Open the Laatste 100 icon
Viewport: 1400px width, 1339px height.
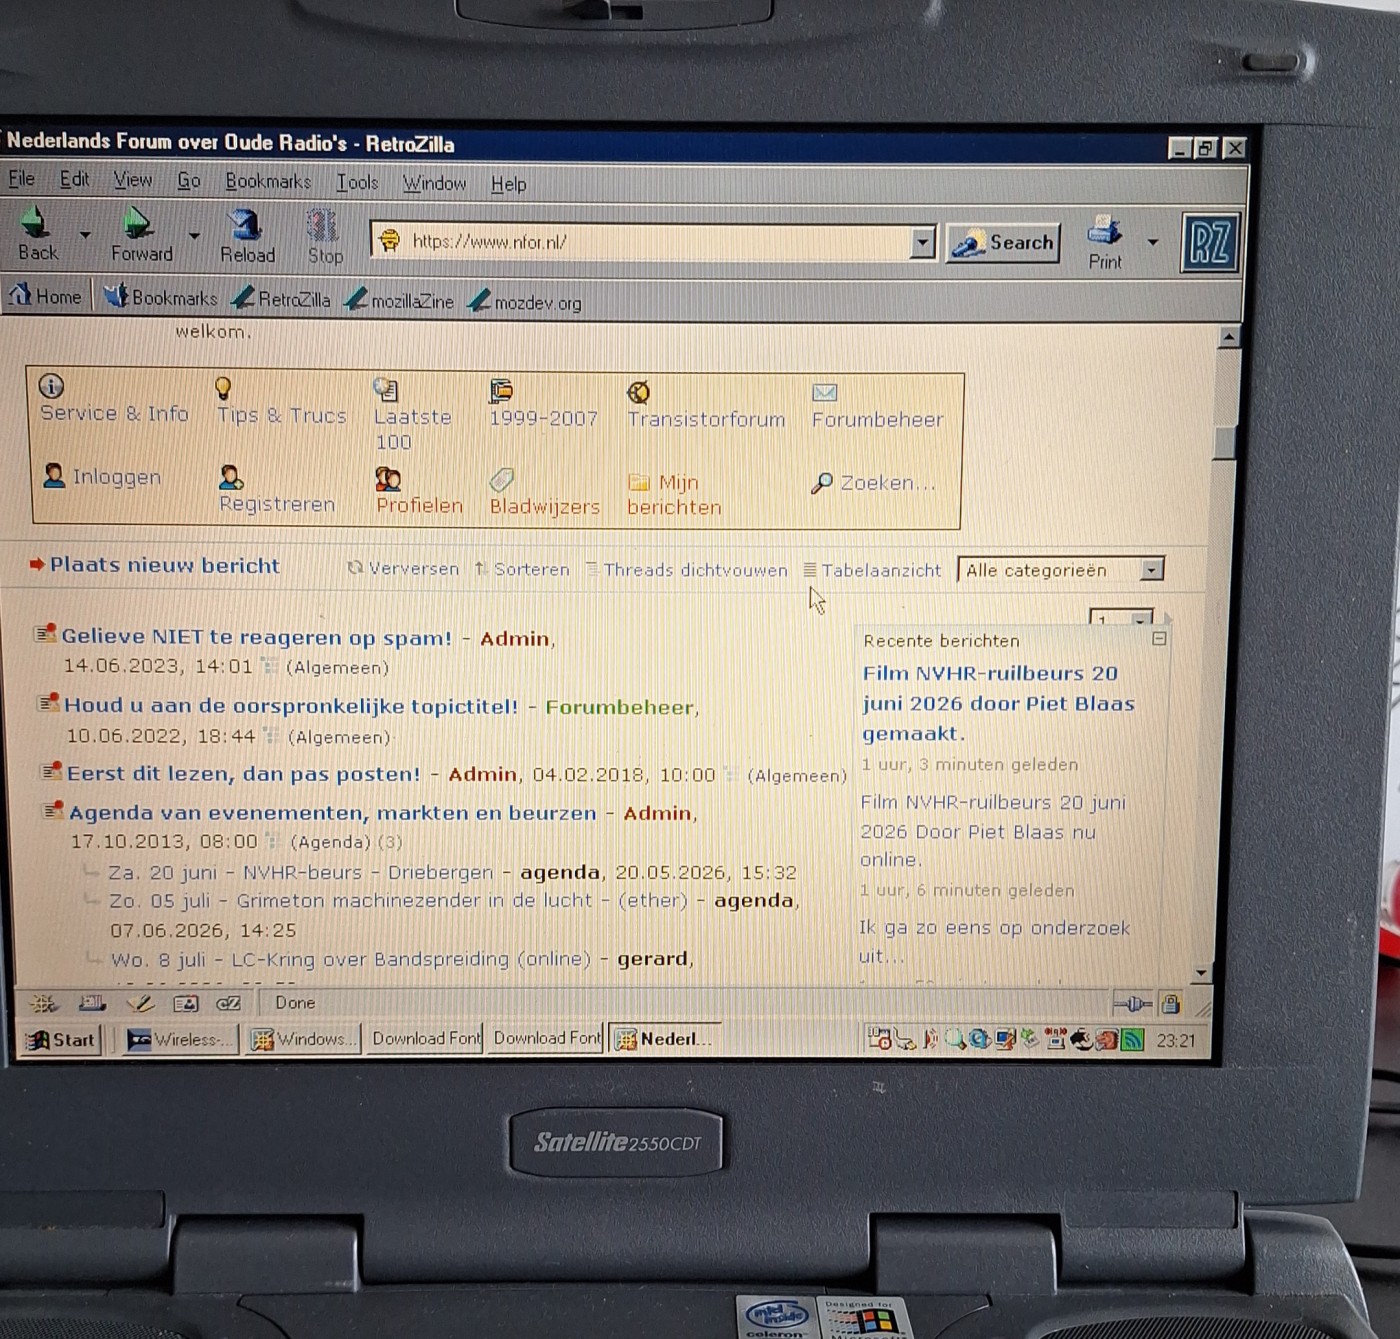[x=386, y=389]
